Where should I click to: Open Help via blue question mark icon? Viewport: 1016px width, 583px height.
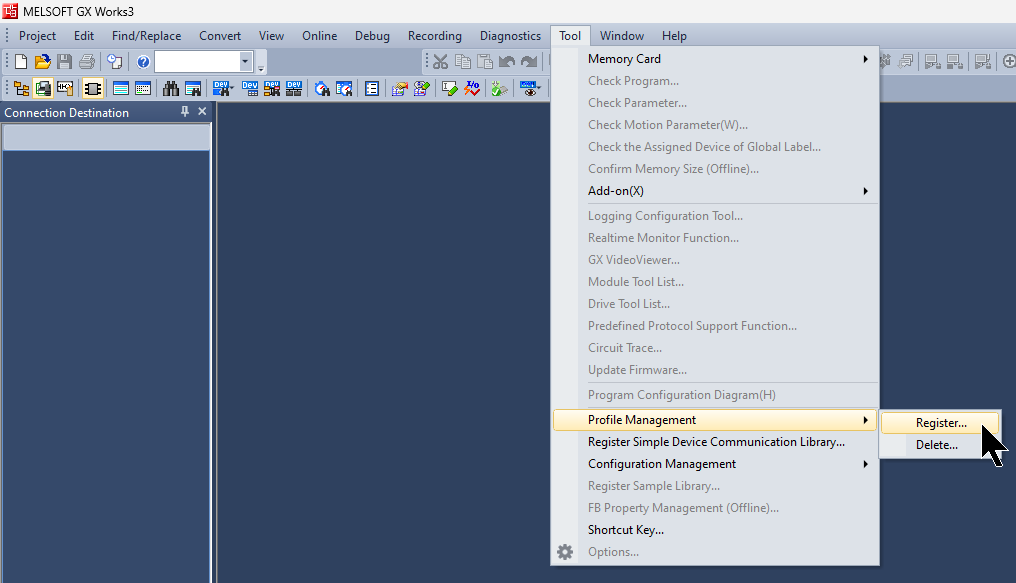pyautogui.click(x=143, y=62)
